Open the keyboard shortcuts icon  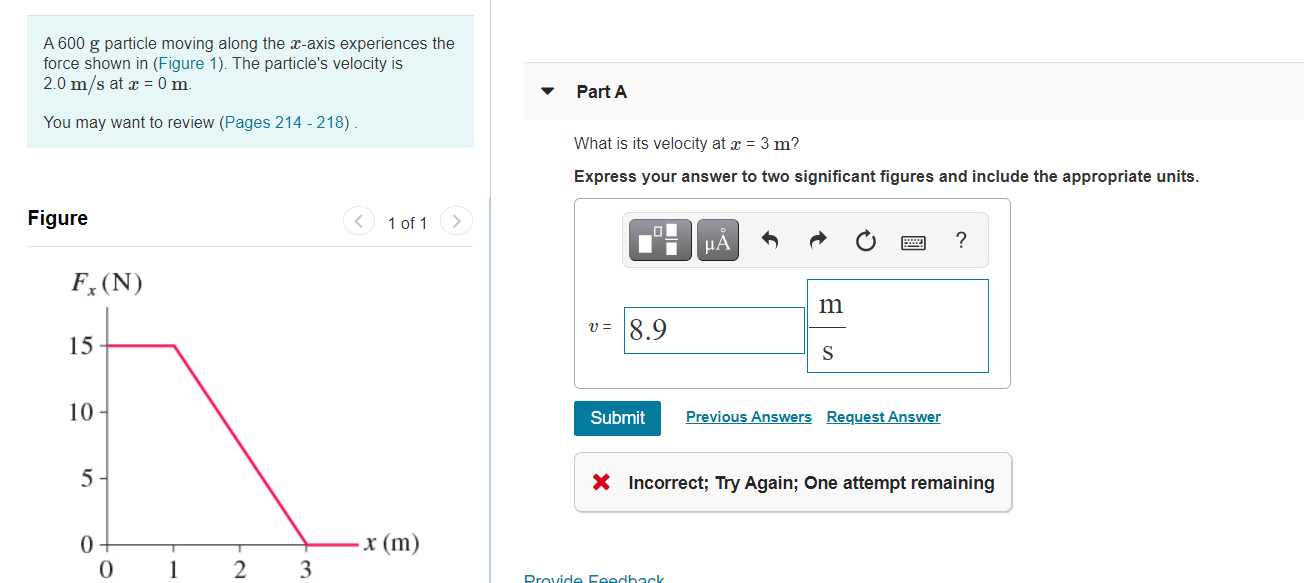click(x=913, y=241)
